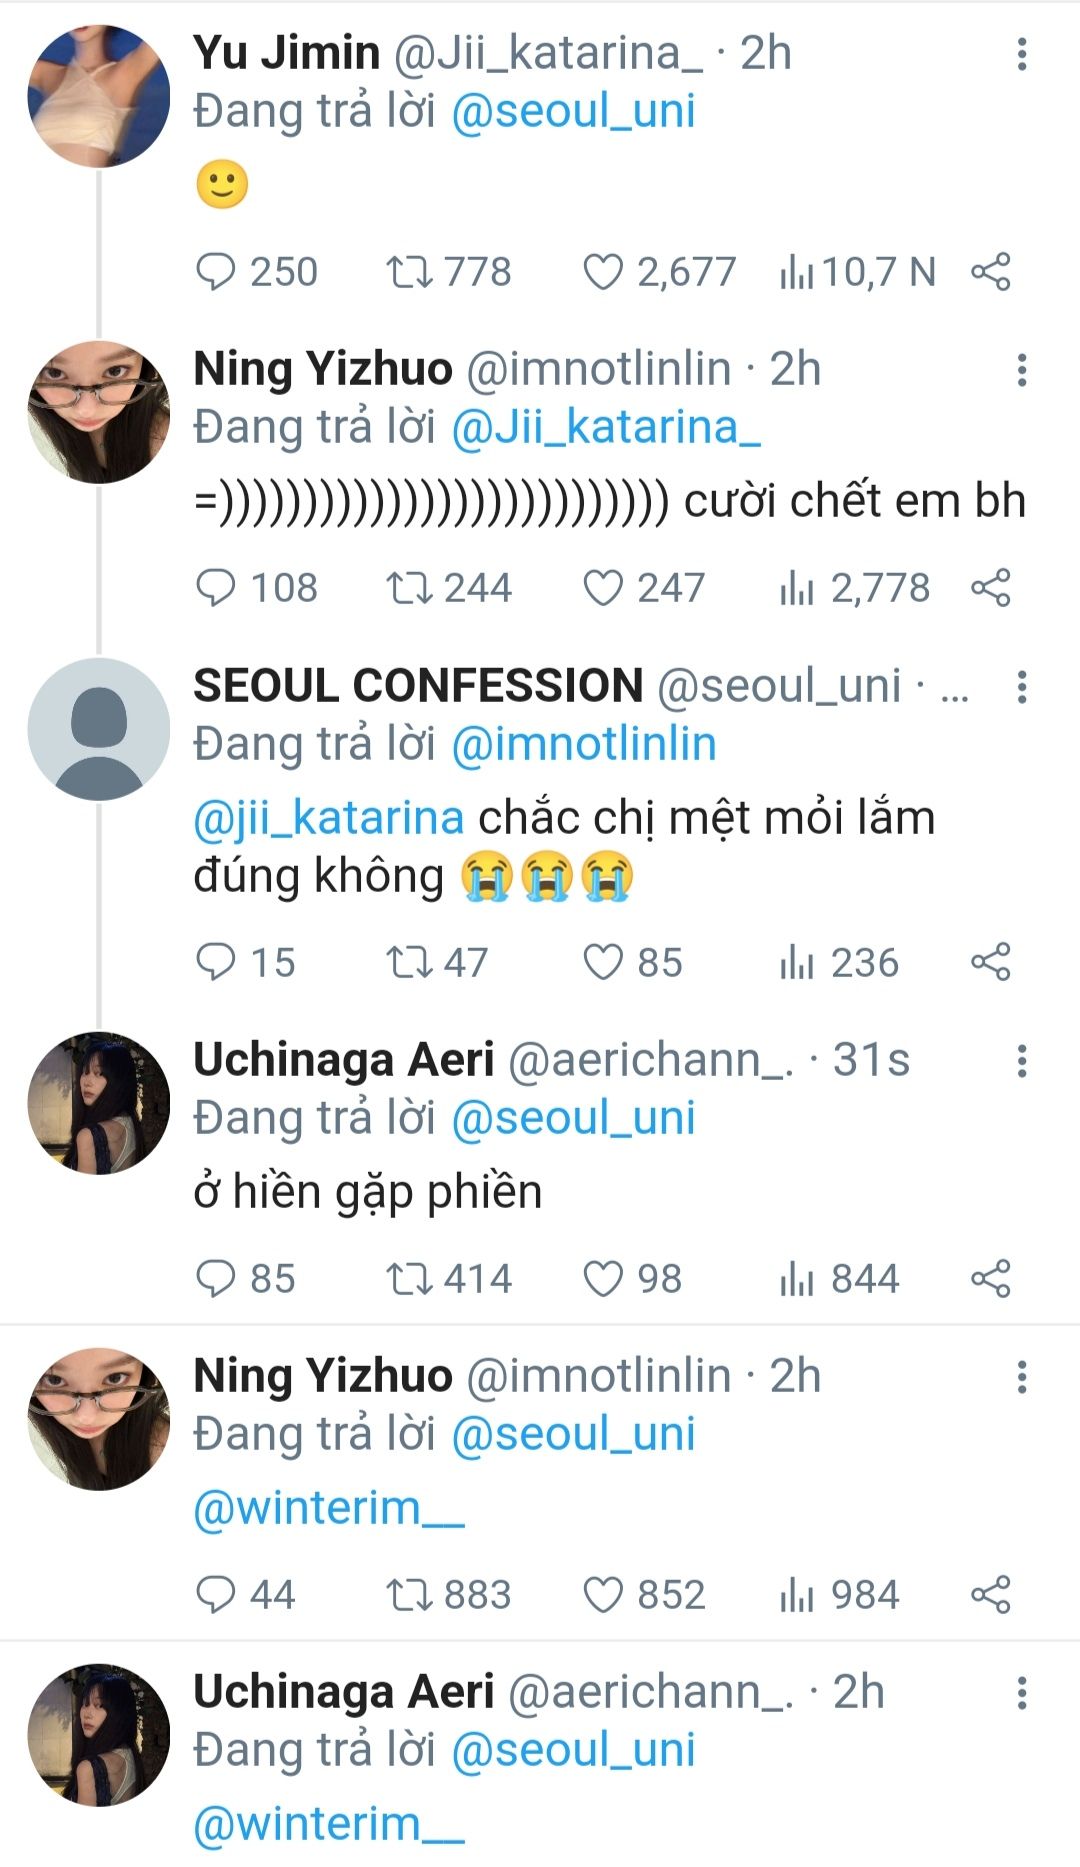Retweet Yu Jimin's tweet with 778 retweets
1080x1867 pixels.
click(x=408, y=272)
